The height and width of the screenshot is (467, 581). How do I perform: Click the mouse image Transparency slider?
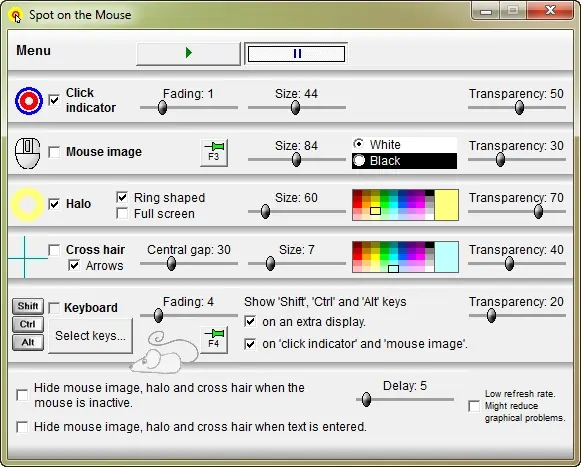517,160
